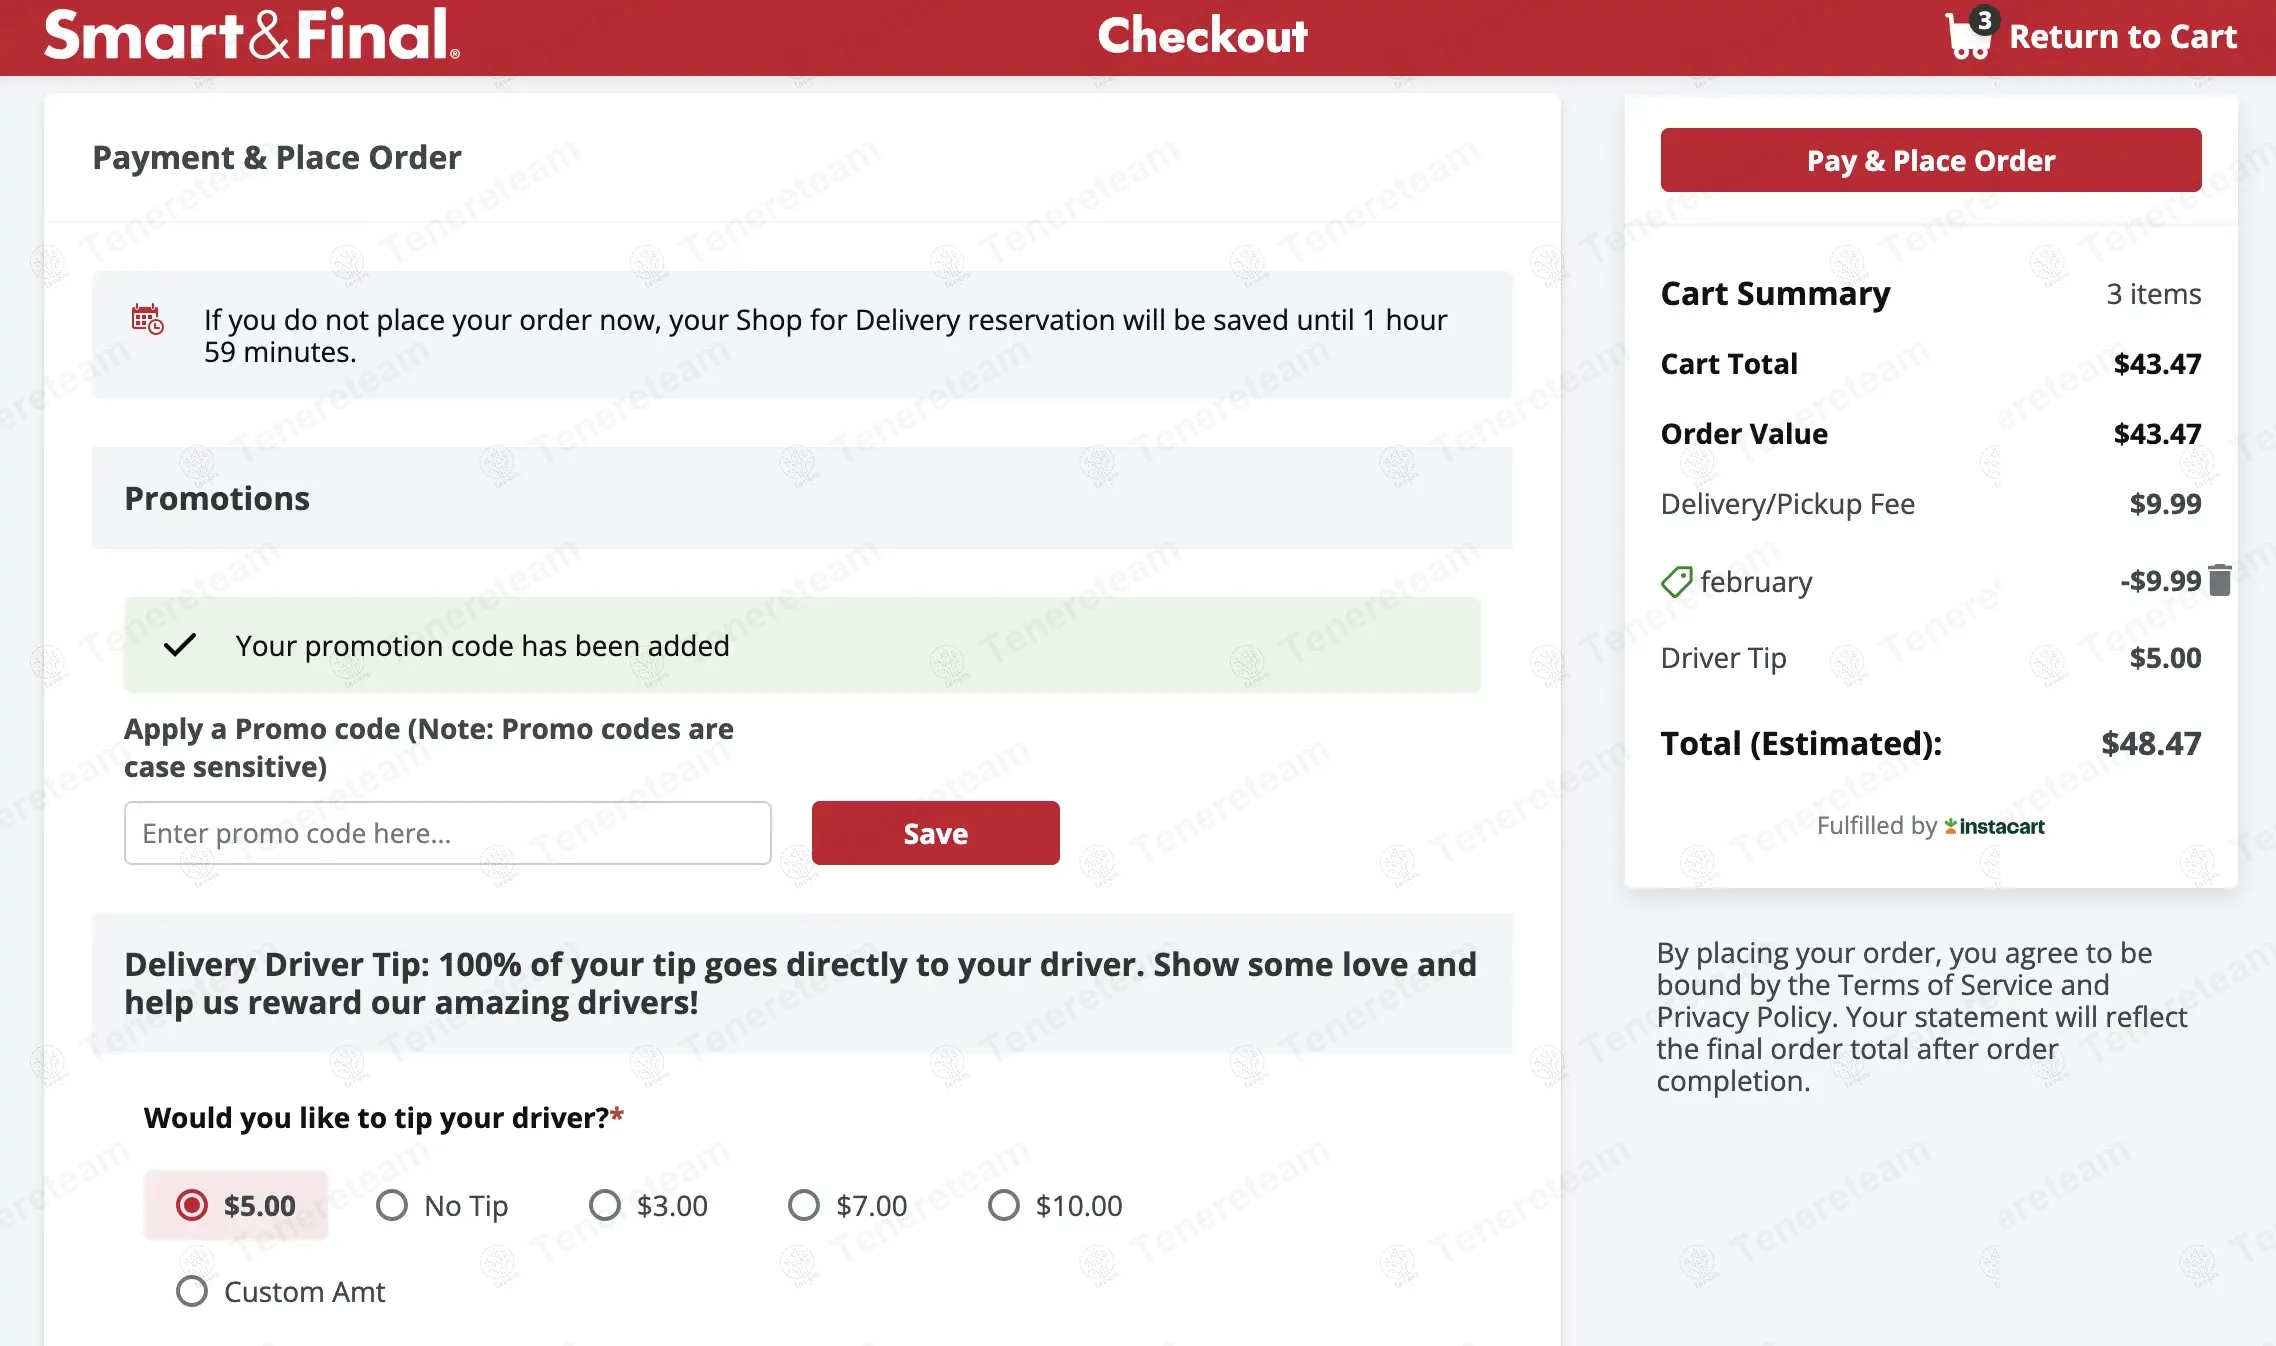Select the $5.00 tip option
The height and width of the screenshot is (1346, 2276).
coord(192,1205)
